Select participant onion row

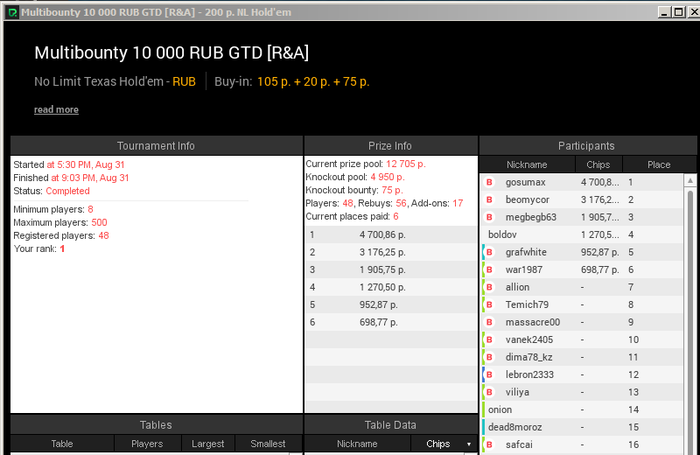pos(582,409)
